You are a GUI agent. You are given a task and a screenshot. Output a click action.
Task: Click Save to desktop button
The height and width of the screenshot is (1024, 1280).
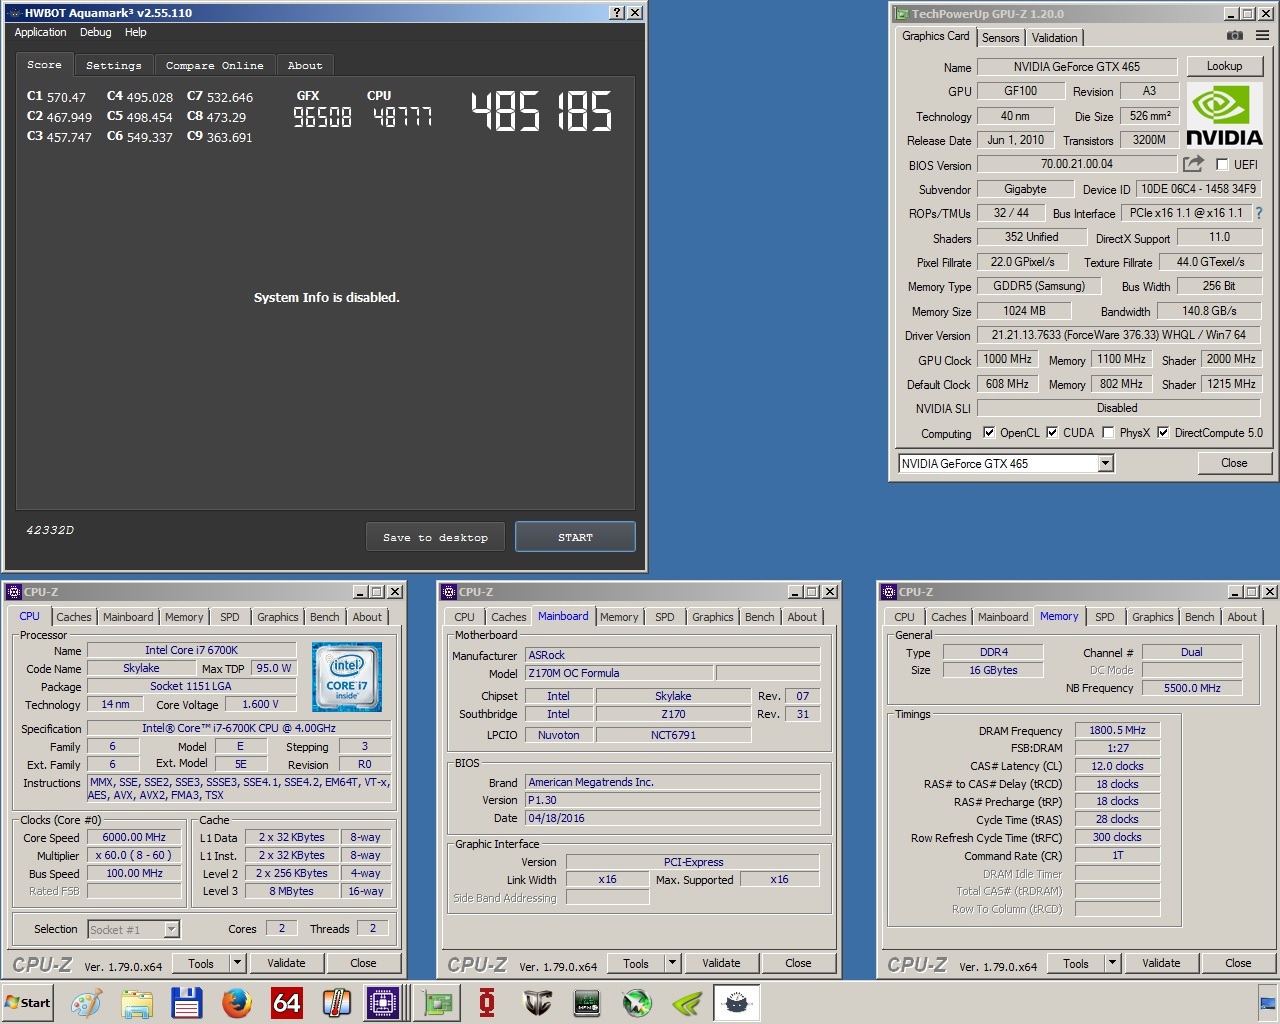coord(435,537)
